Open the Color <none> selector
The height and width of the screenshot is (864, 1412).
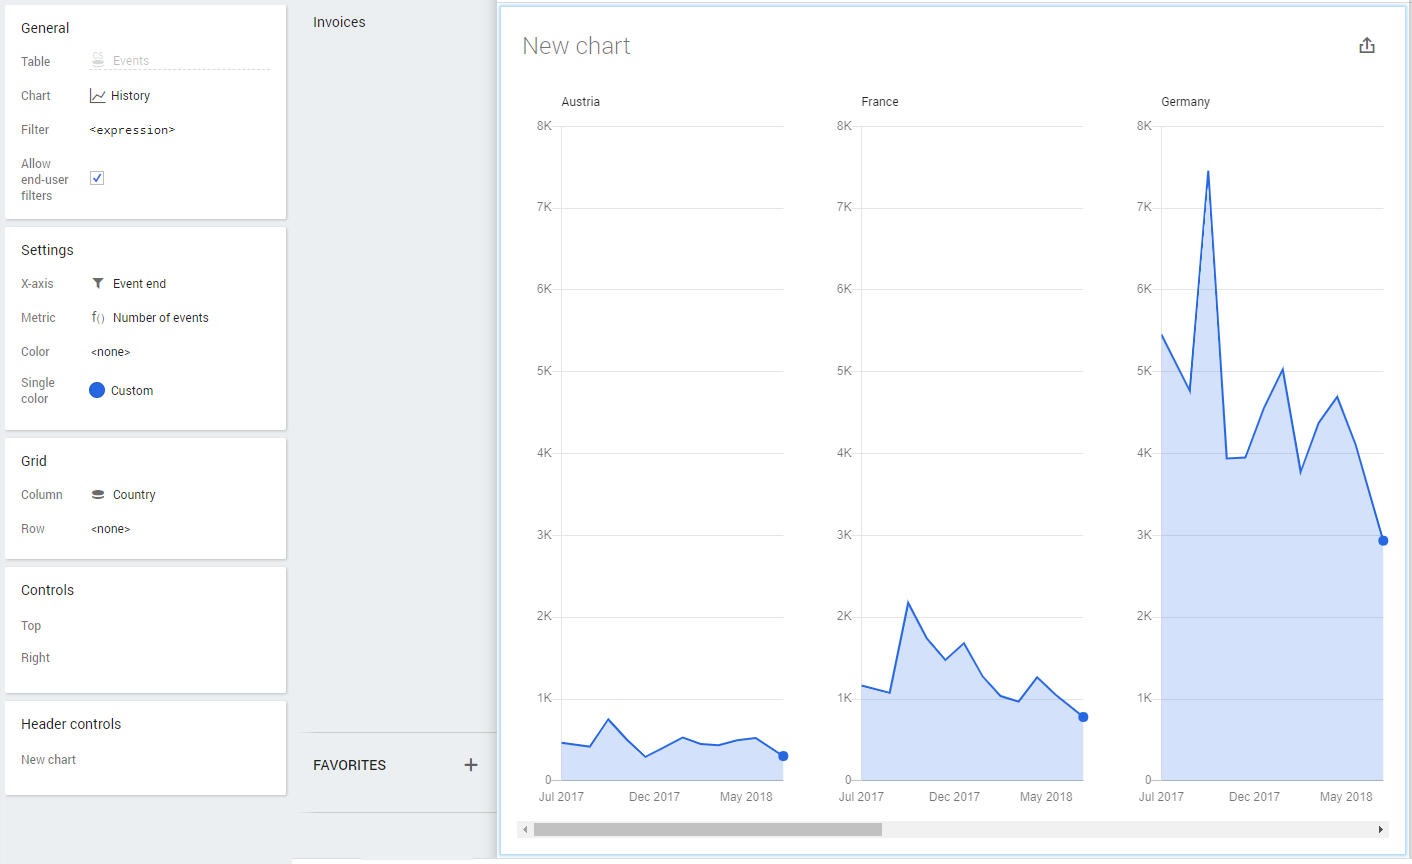pos(111,352)
